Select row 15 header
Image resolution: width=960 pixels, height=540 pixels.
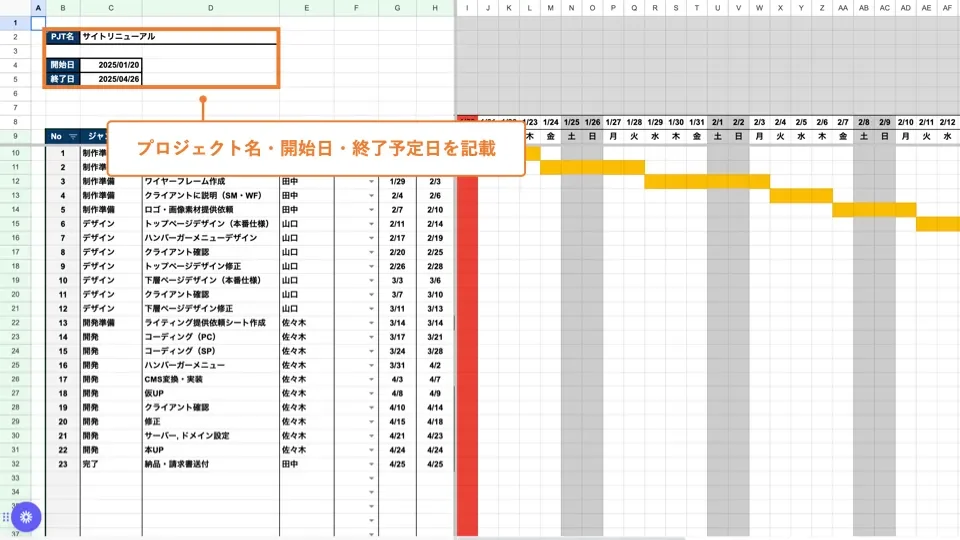click(x=16, y=224)
